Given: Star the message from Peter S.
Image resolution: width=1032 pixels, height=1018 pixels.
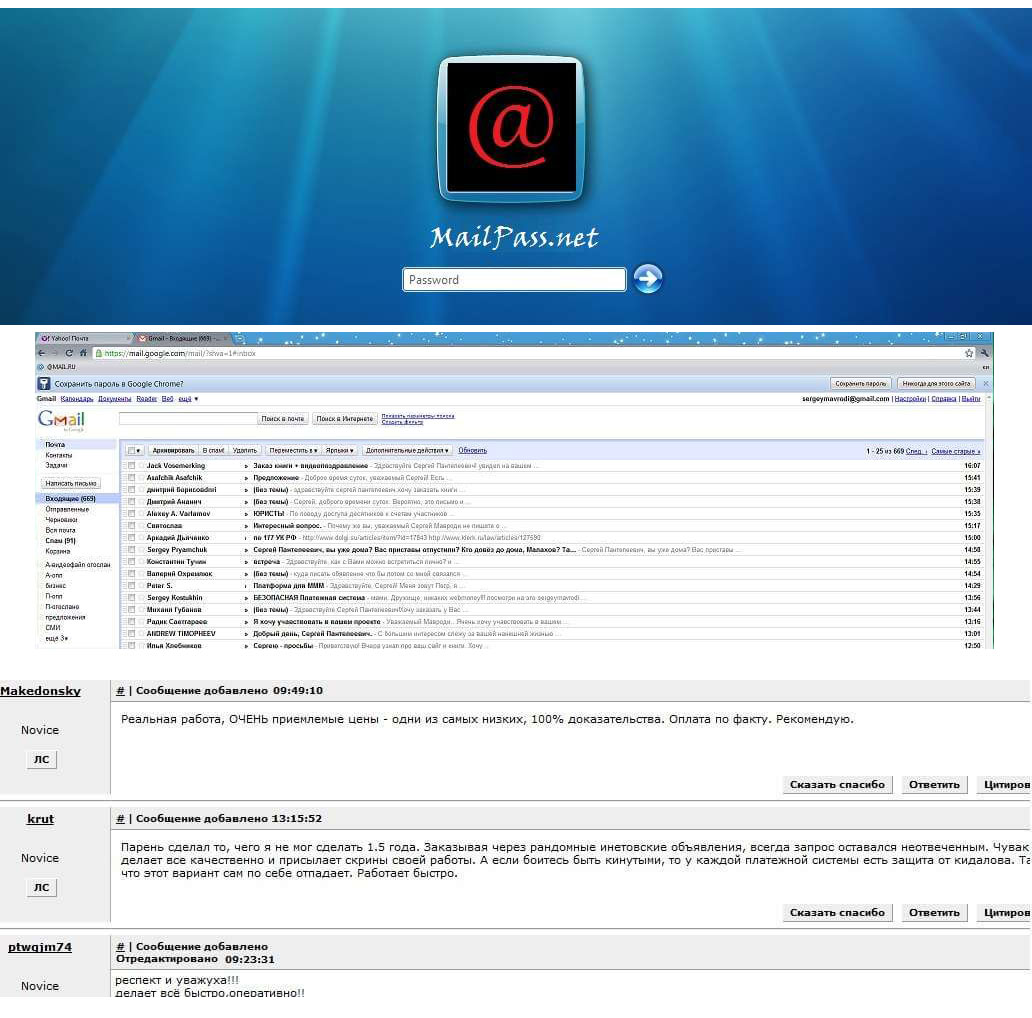Looking at the screenshot, I should coord(141,586).
